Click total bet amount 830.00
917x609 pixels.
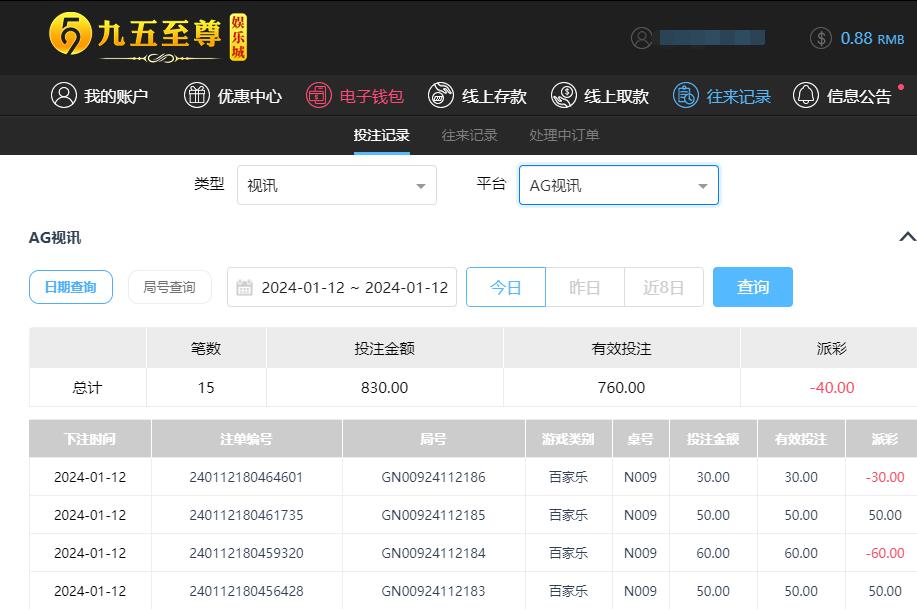(x=384, y=388)
